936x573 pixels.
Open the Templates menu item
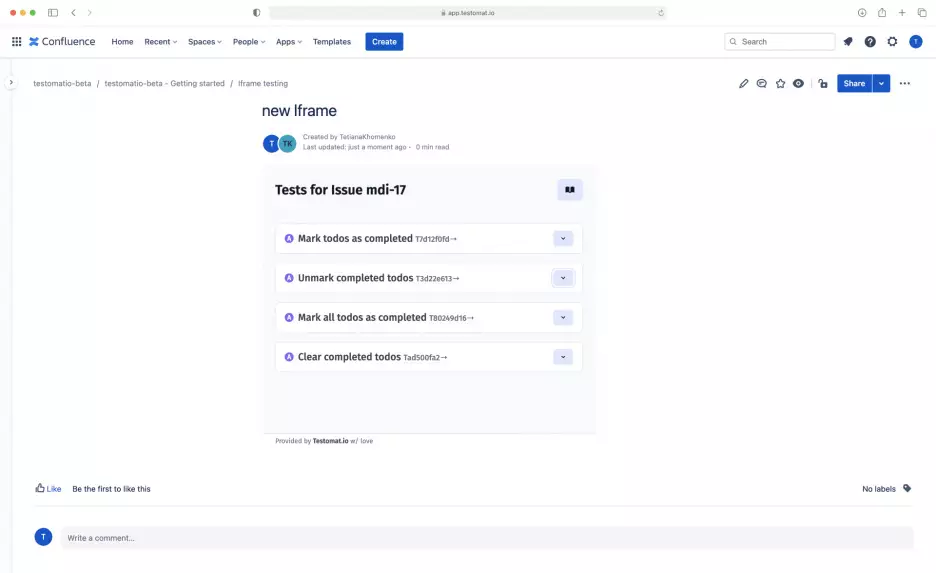point(332,42)
